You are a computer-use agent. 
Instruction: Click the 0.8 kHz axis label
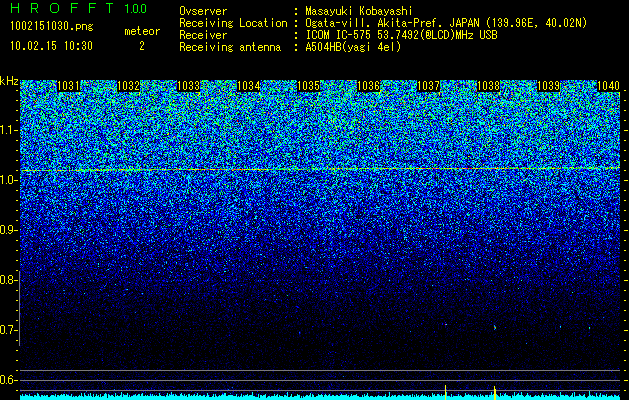[9, 280]
